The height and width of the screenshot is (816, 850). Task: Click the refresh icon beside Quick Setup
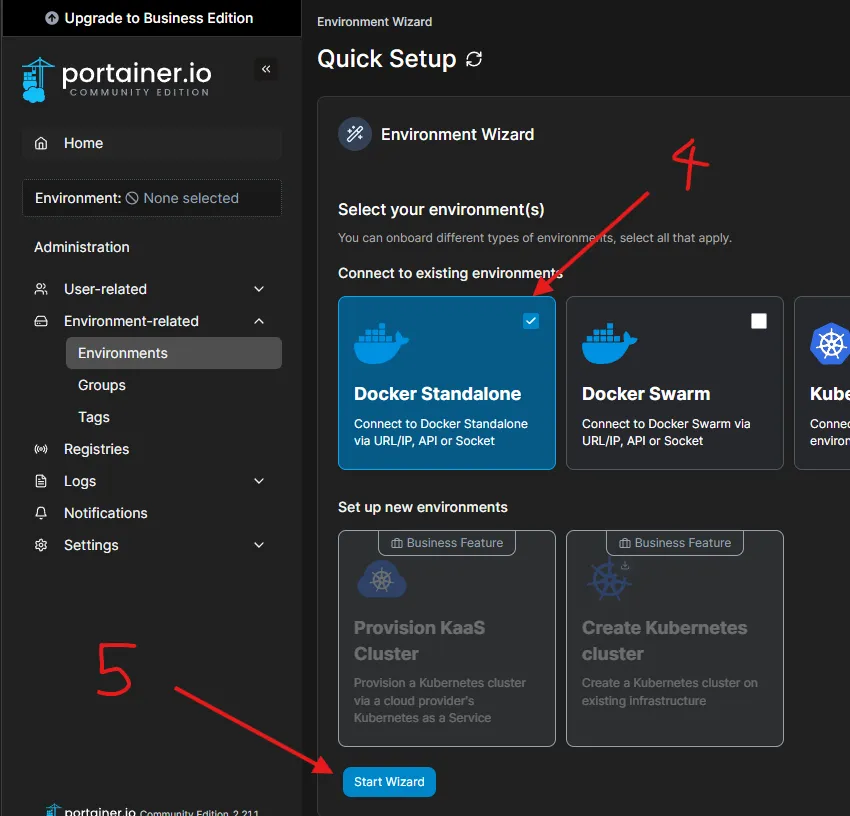tap(474, 59)
